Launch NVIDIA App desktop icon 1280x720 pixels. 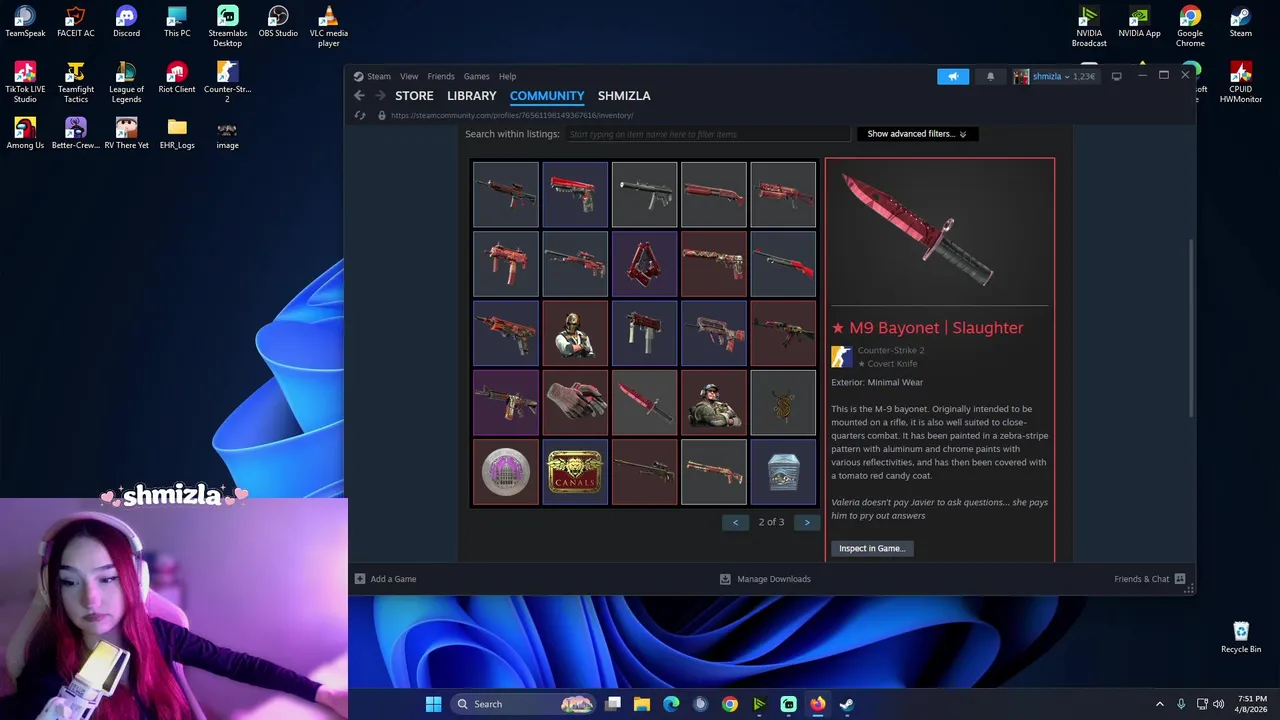[1139, 22]
